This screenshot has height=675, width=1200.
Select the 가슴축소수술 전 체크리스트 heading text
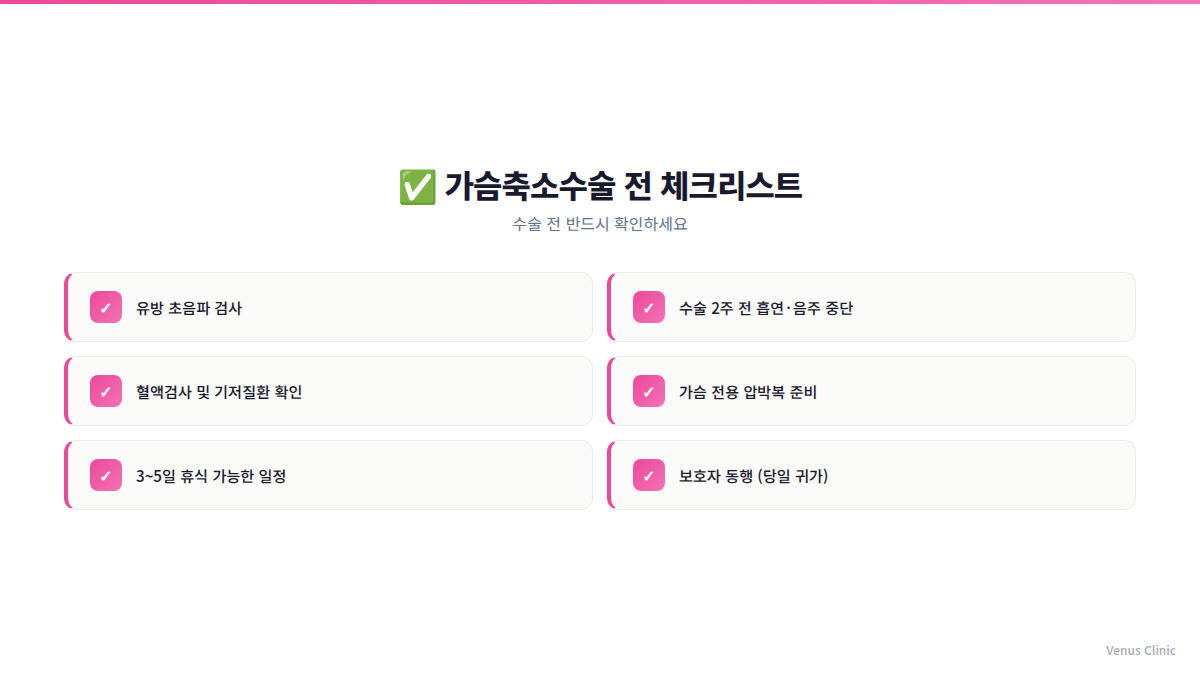click(622, 187)
